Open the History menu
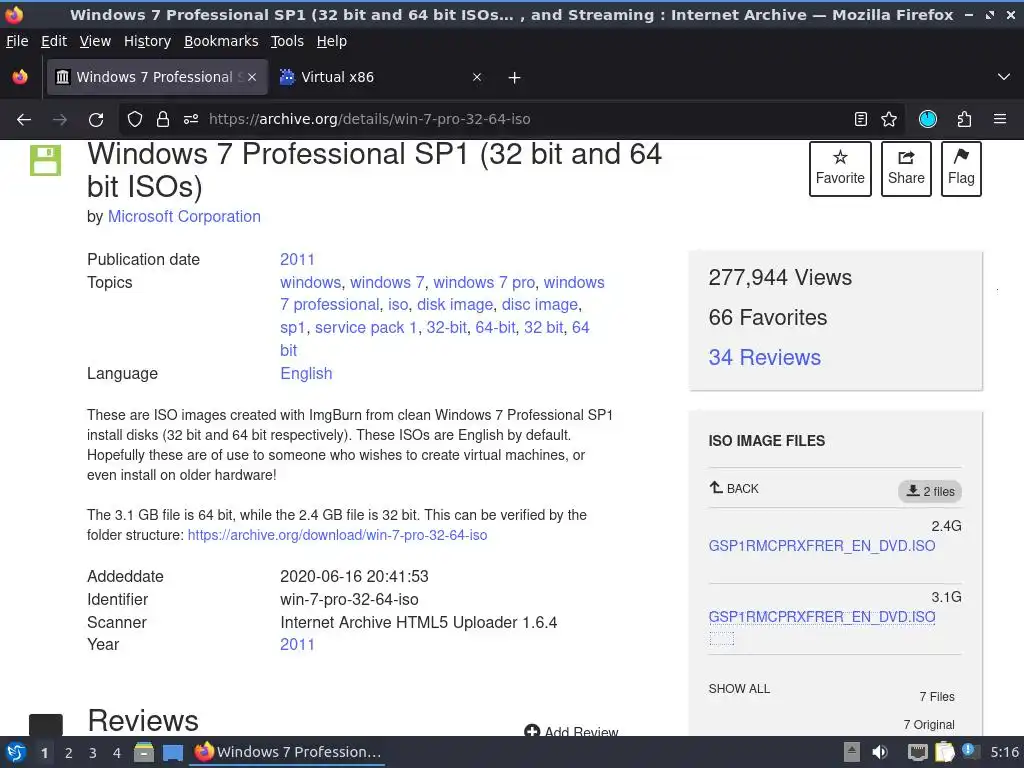The image size is (1024, 768). (147, 41)
